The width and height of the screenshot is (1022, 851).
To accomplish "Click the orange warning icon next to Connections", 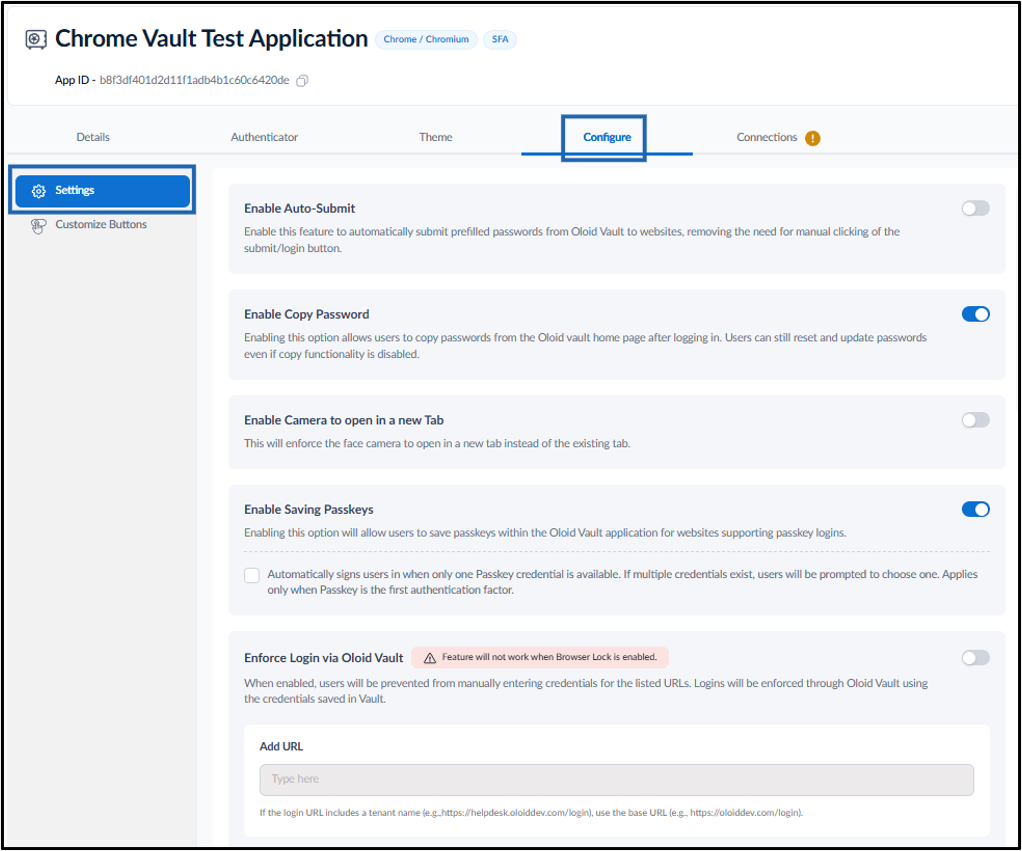I will pyautogui.click(x=813, y=138).
